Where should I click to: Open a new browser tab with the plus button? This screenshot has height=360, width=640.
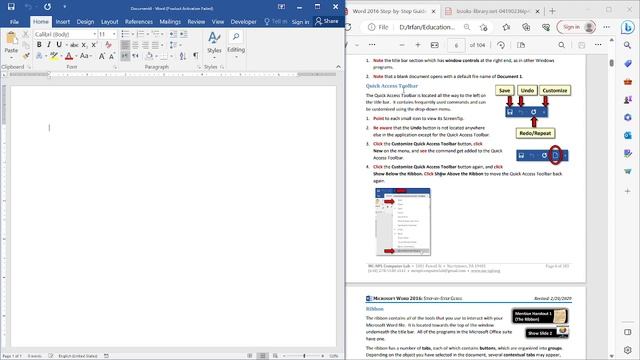tap(552, 11)
